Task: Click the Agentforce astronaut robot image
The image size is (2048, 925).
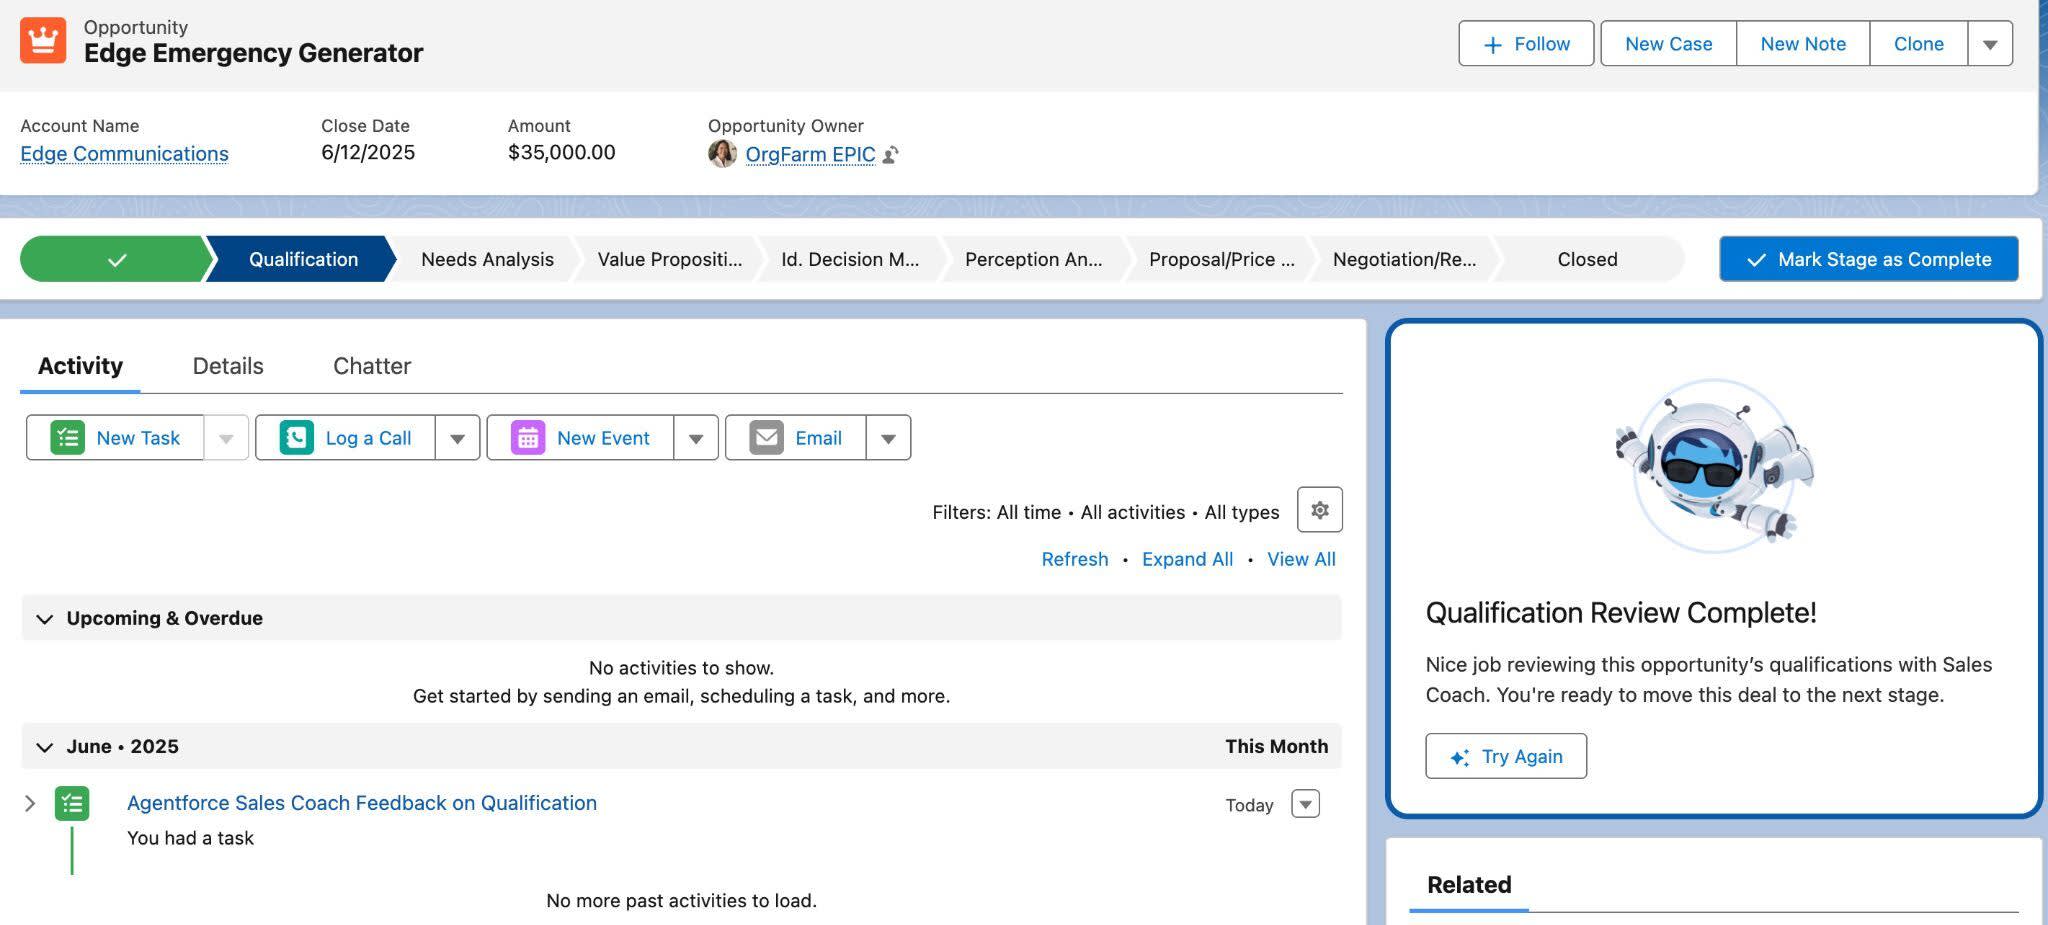Action: (1714, 466)
